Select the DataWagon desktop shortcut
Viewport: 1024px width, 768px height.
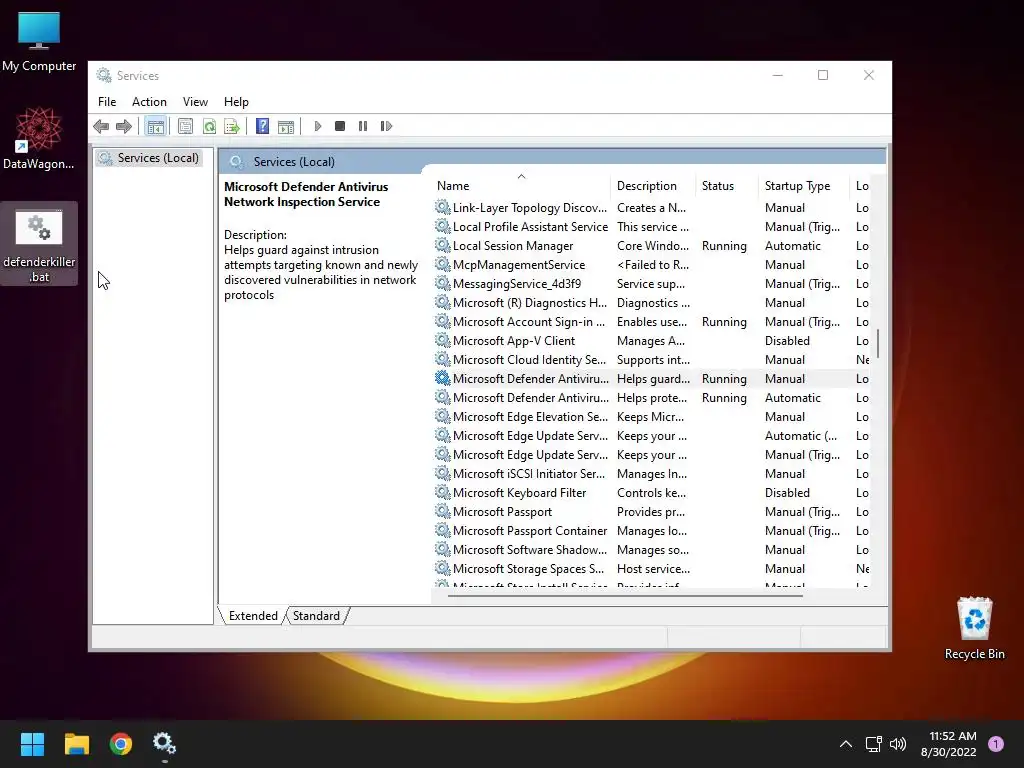(39, 138)
